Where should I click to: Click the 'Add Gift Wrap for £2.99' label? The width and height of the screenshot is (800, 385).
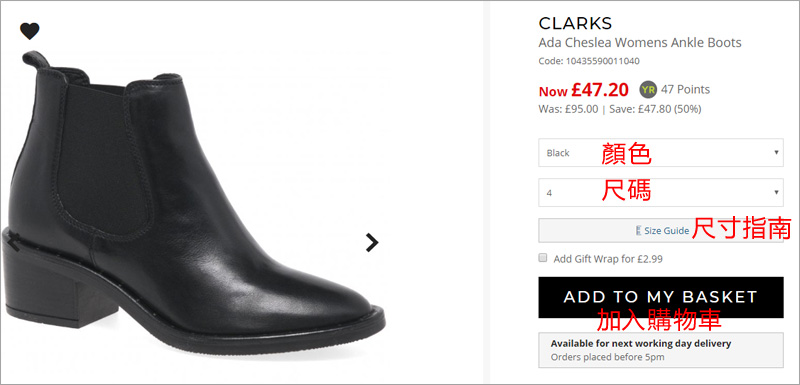pos(608,259)
